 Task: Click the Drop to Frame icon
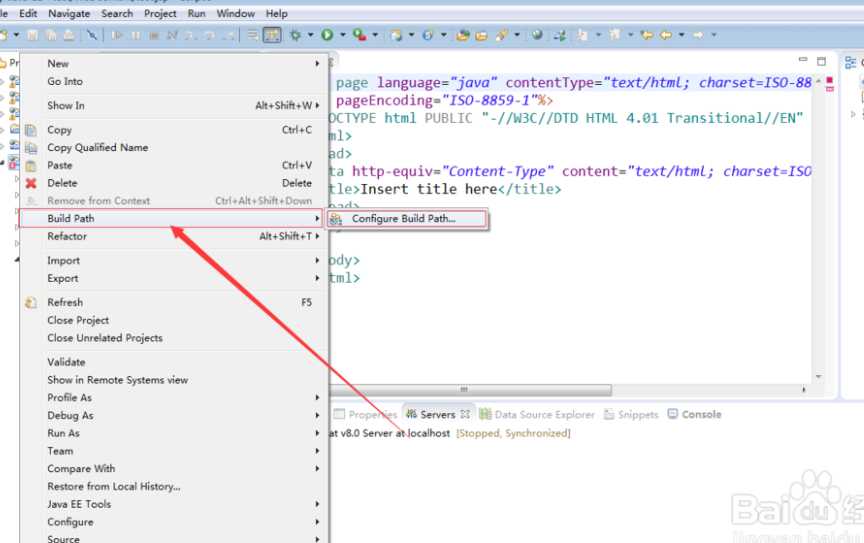[252, 35]
